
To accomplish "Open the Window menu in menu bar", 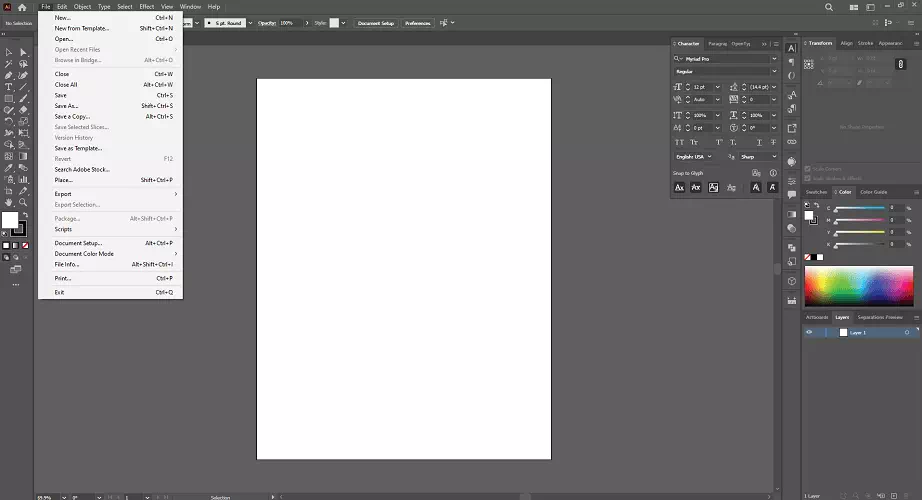I will point(190,7).
